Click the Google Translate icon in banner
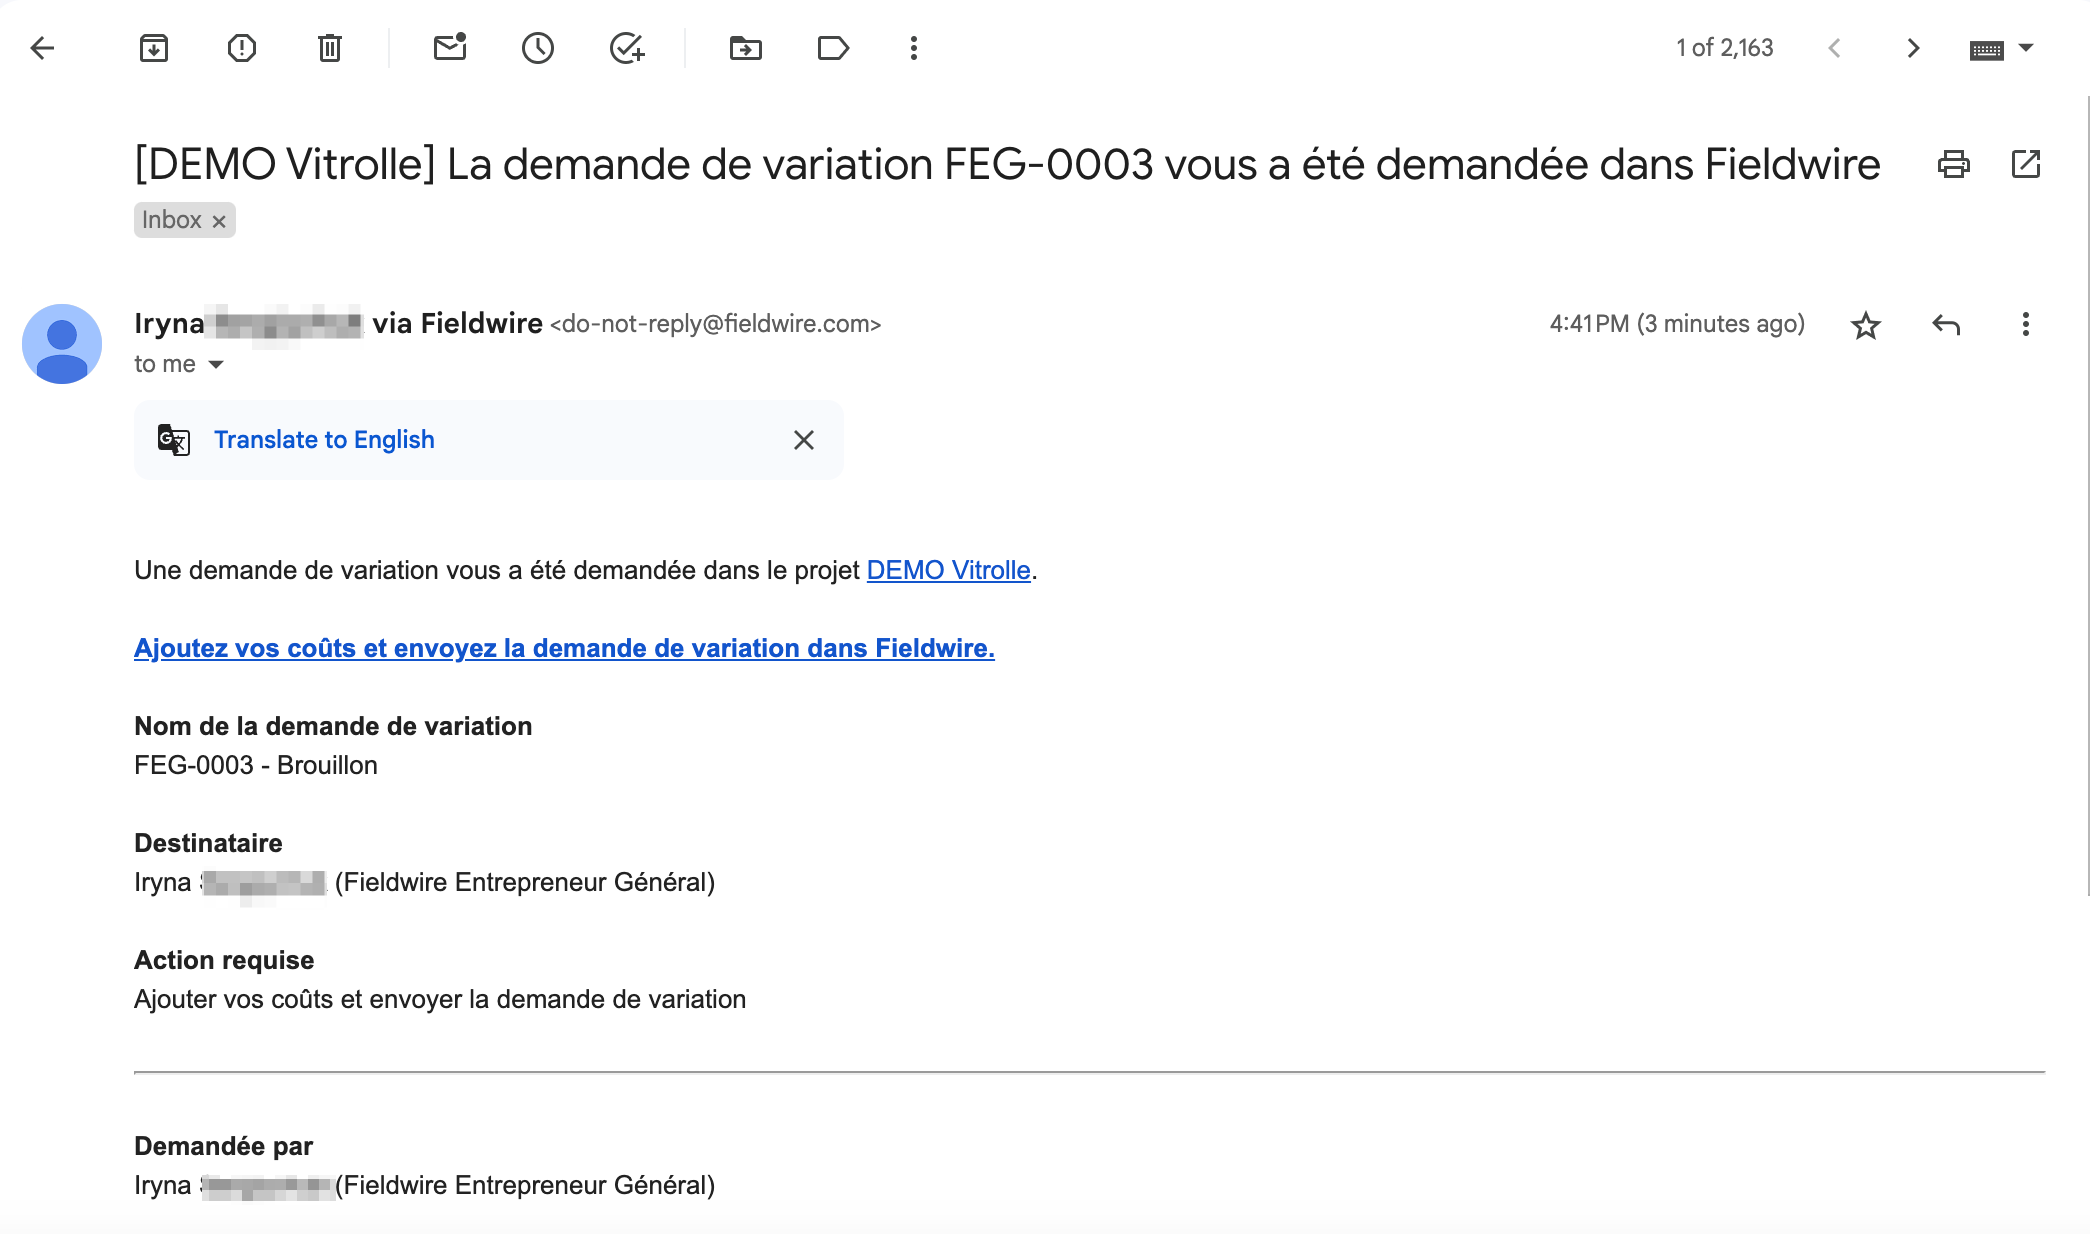The width and height of the screenshot is (2090, 1234). click(x=174, y=440)
